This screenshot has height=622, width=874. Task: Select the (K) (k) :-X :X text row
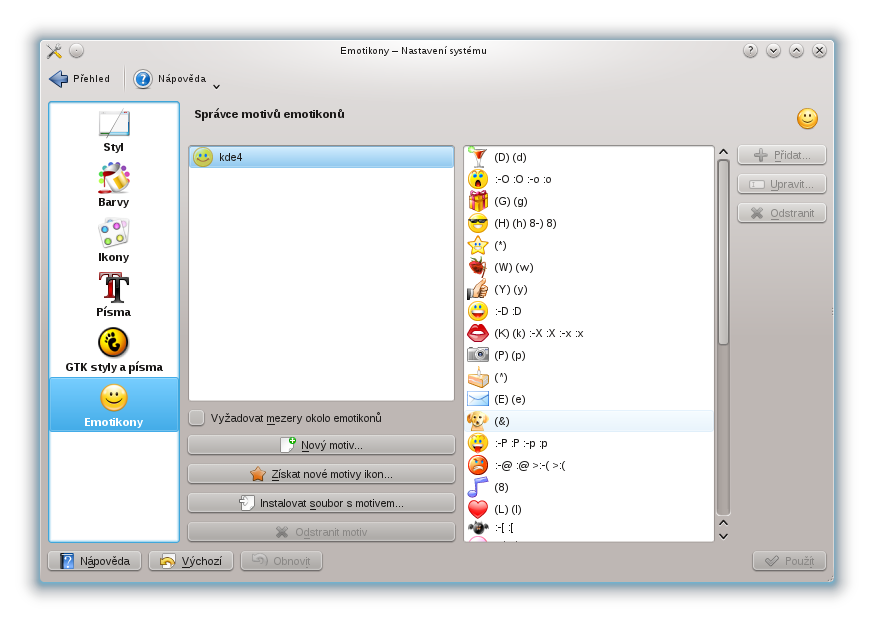point(538,333)
